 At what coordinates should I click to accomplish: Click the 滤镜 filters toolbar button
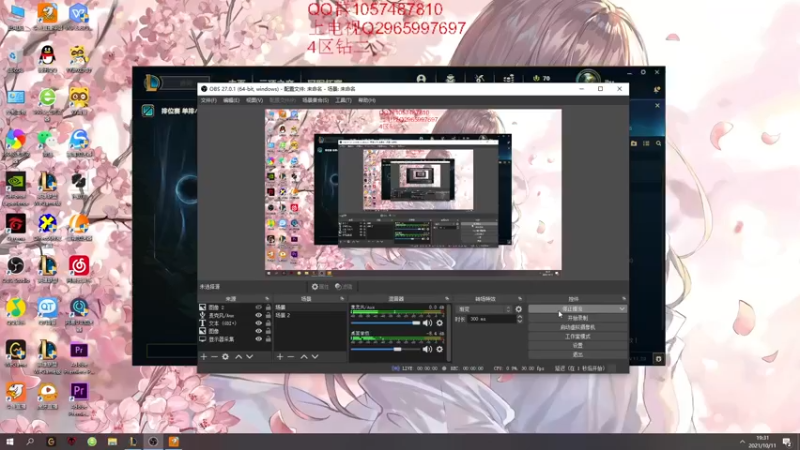(344, 287)
